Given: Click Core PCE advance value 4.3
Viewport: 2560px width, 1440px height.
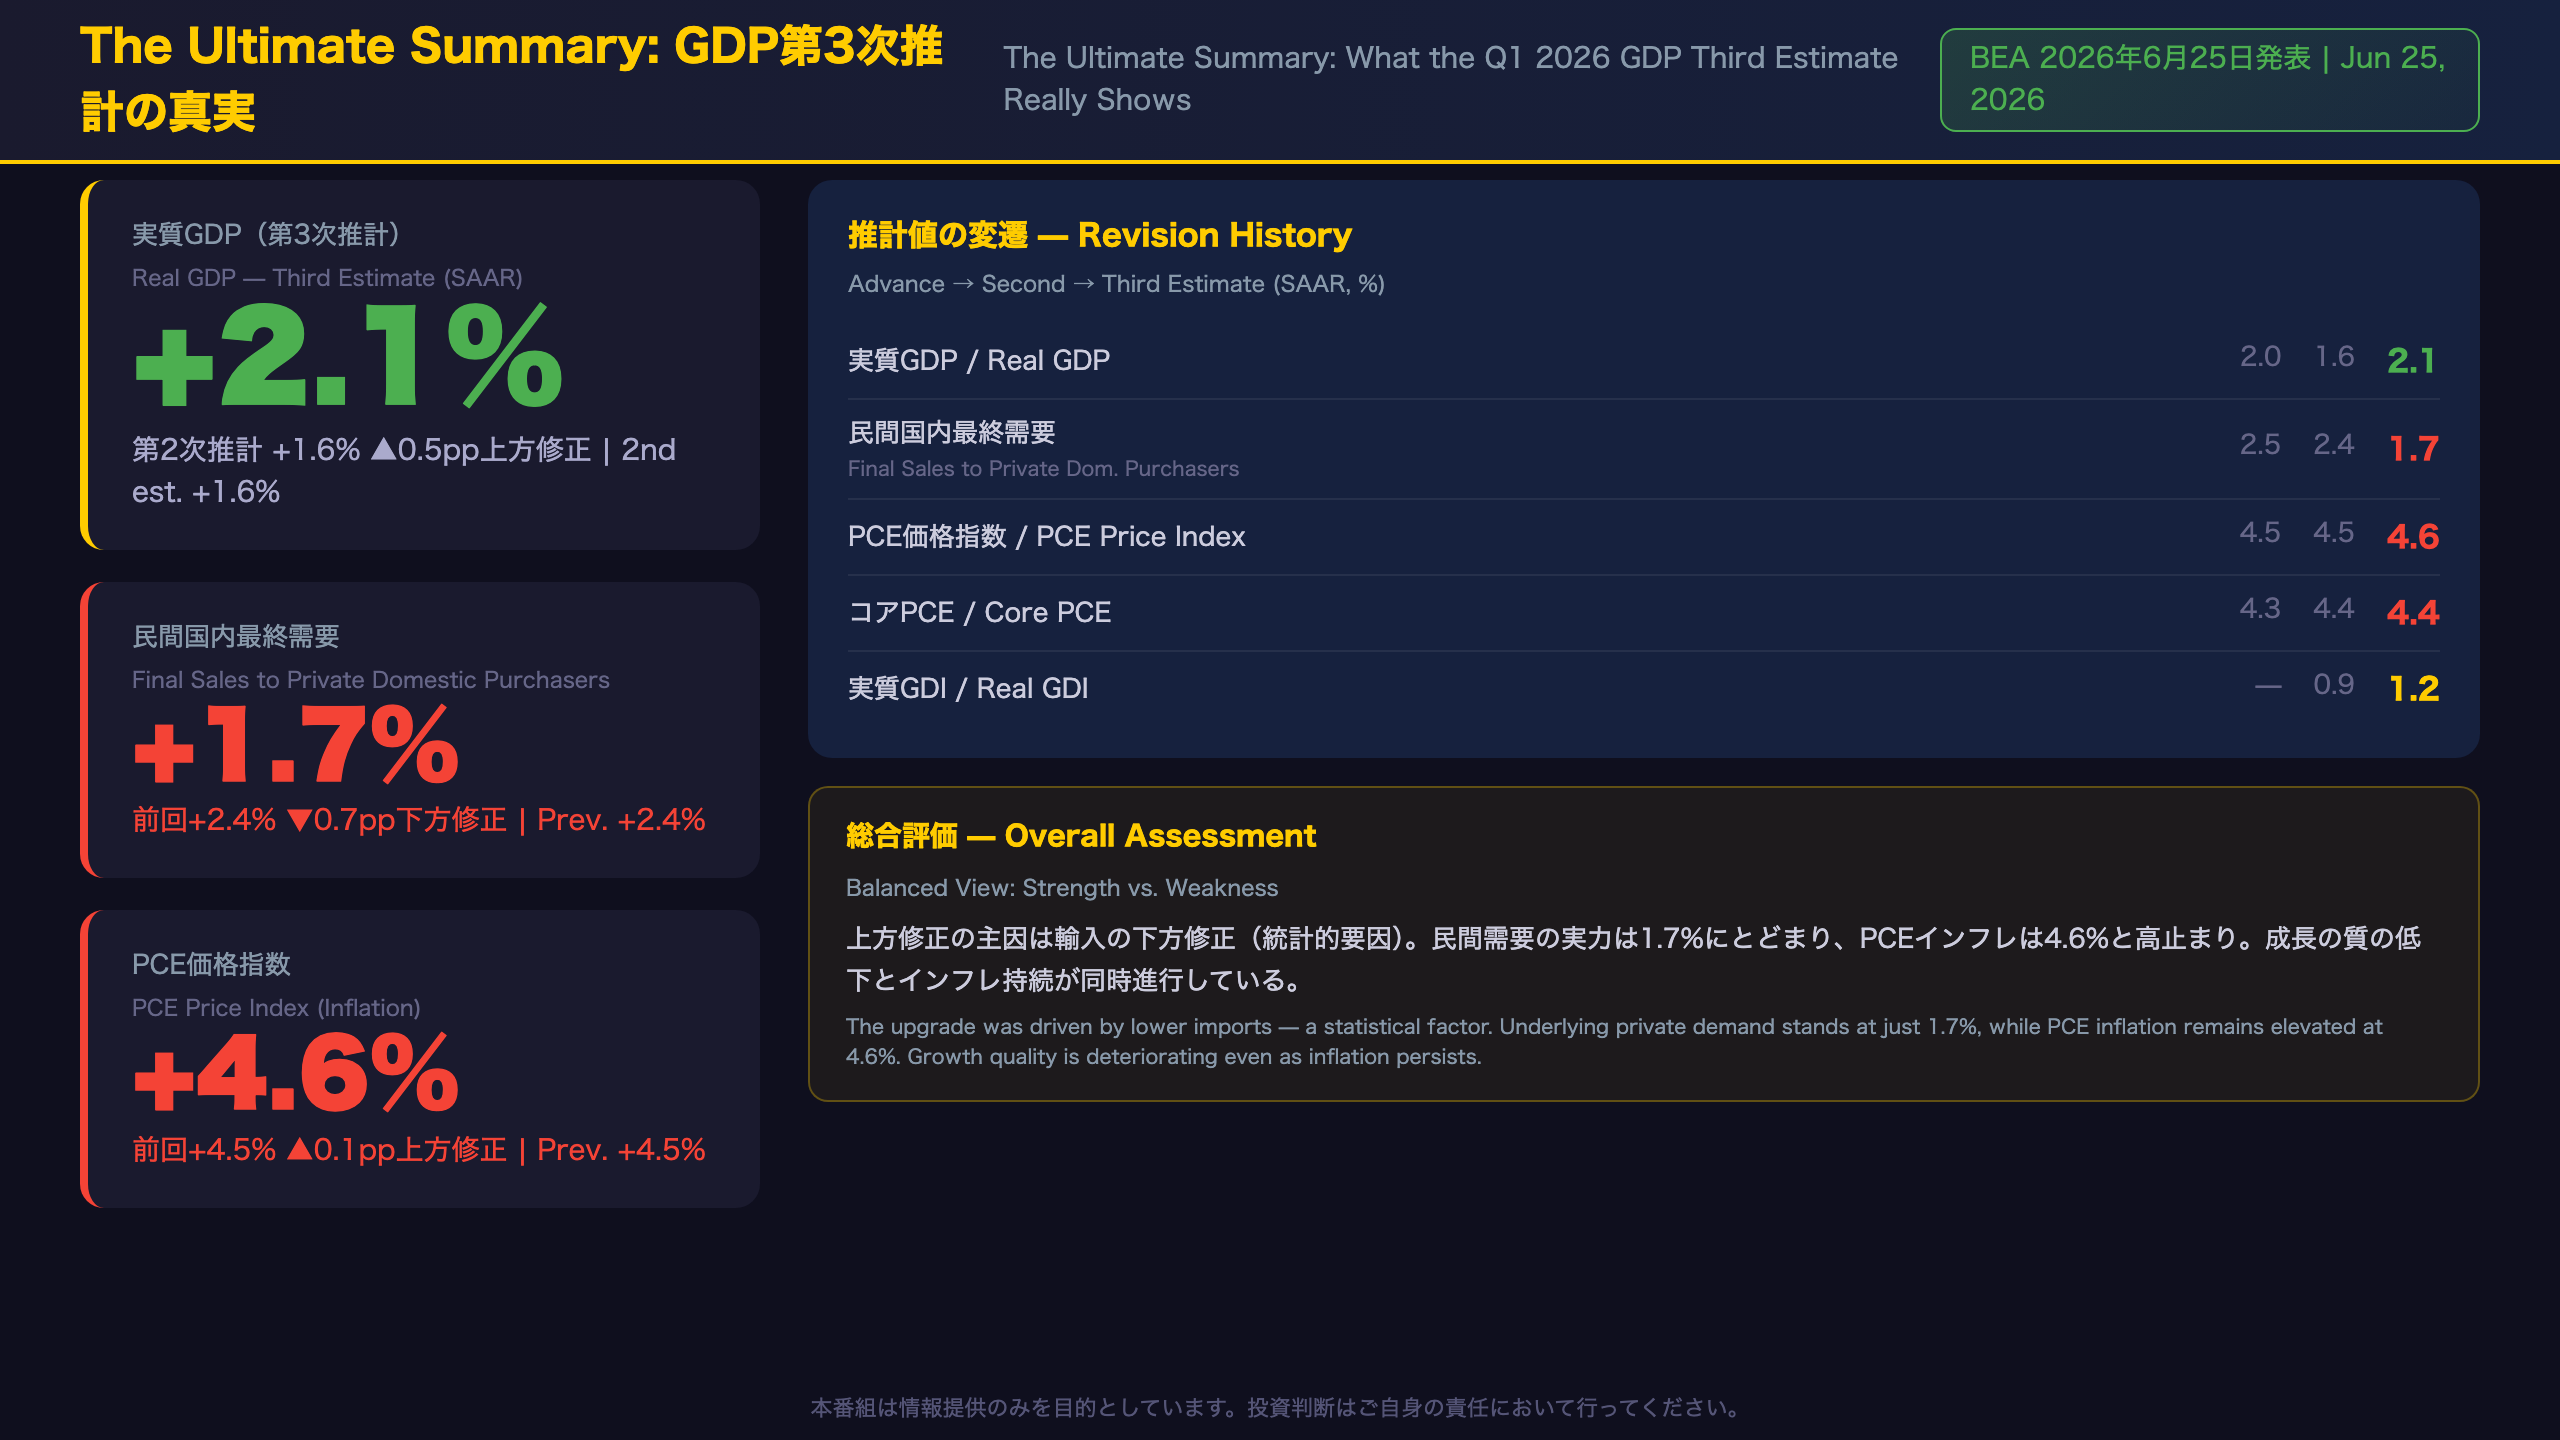Looking at the screenshot, I should pos(2260,609).
